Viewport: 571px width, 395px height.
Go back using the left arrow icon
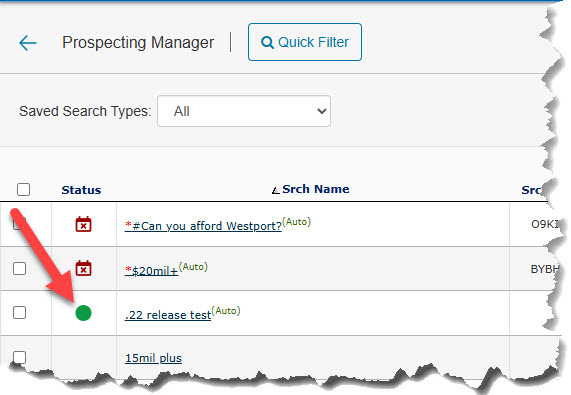click(x=28, y=43)
